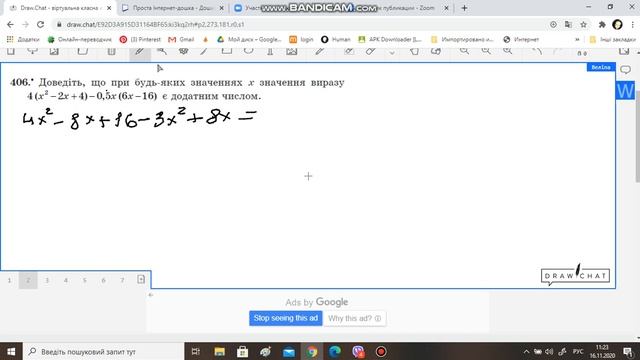
Task: Select the straight line tool
Action: pyautogui.click(x=204, y=51)
